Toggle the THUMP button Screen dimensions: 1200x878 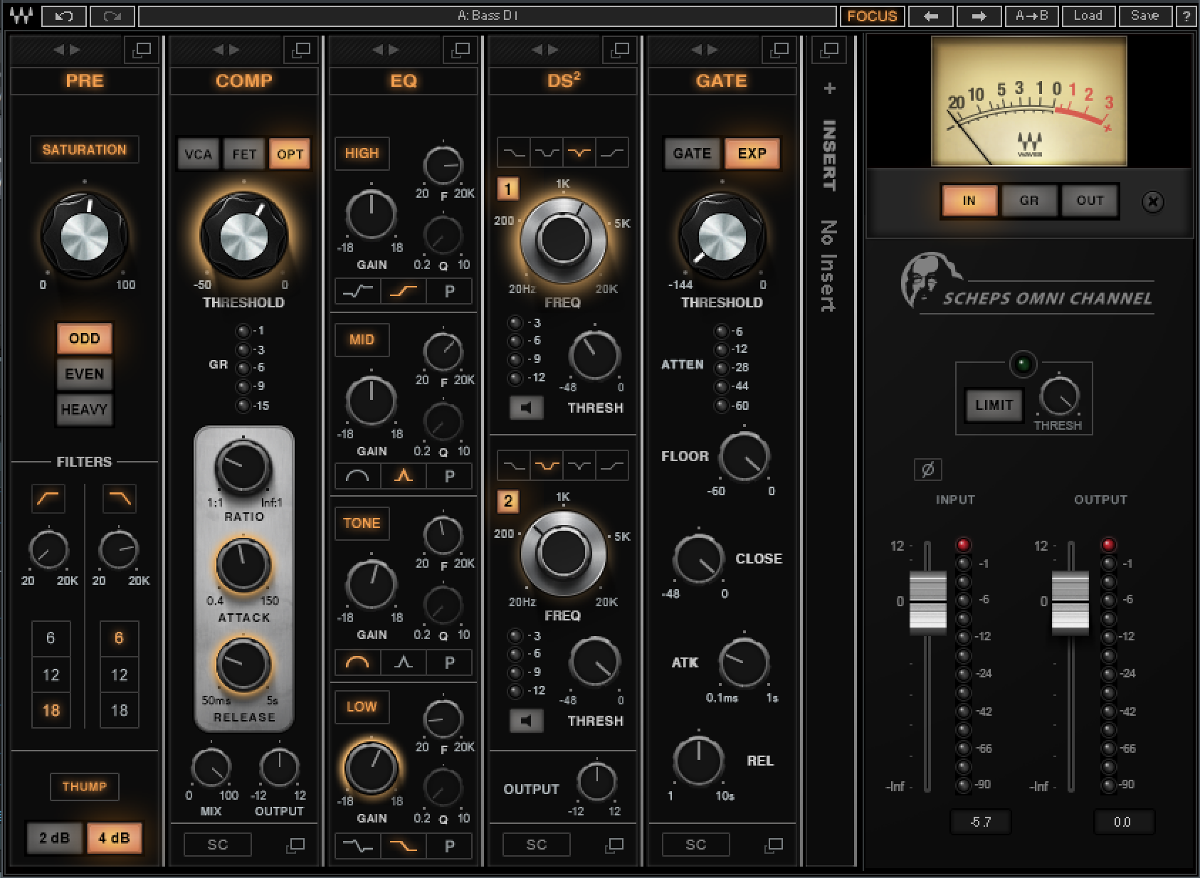[x=84, y=787]
